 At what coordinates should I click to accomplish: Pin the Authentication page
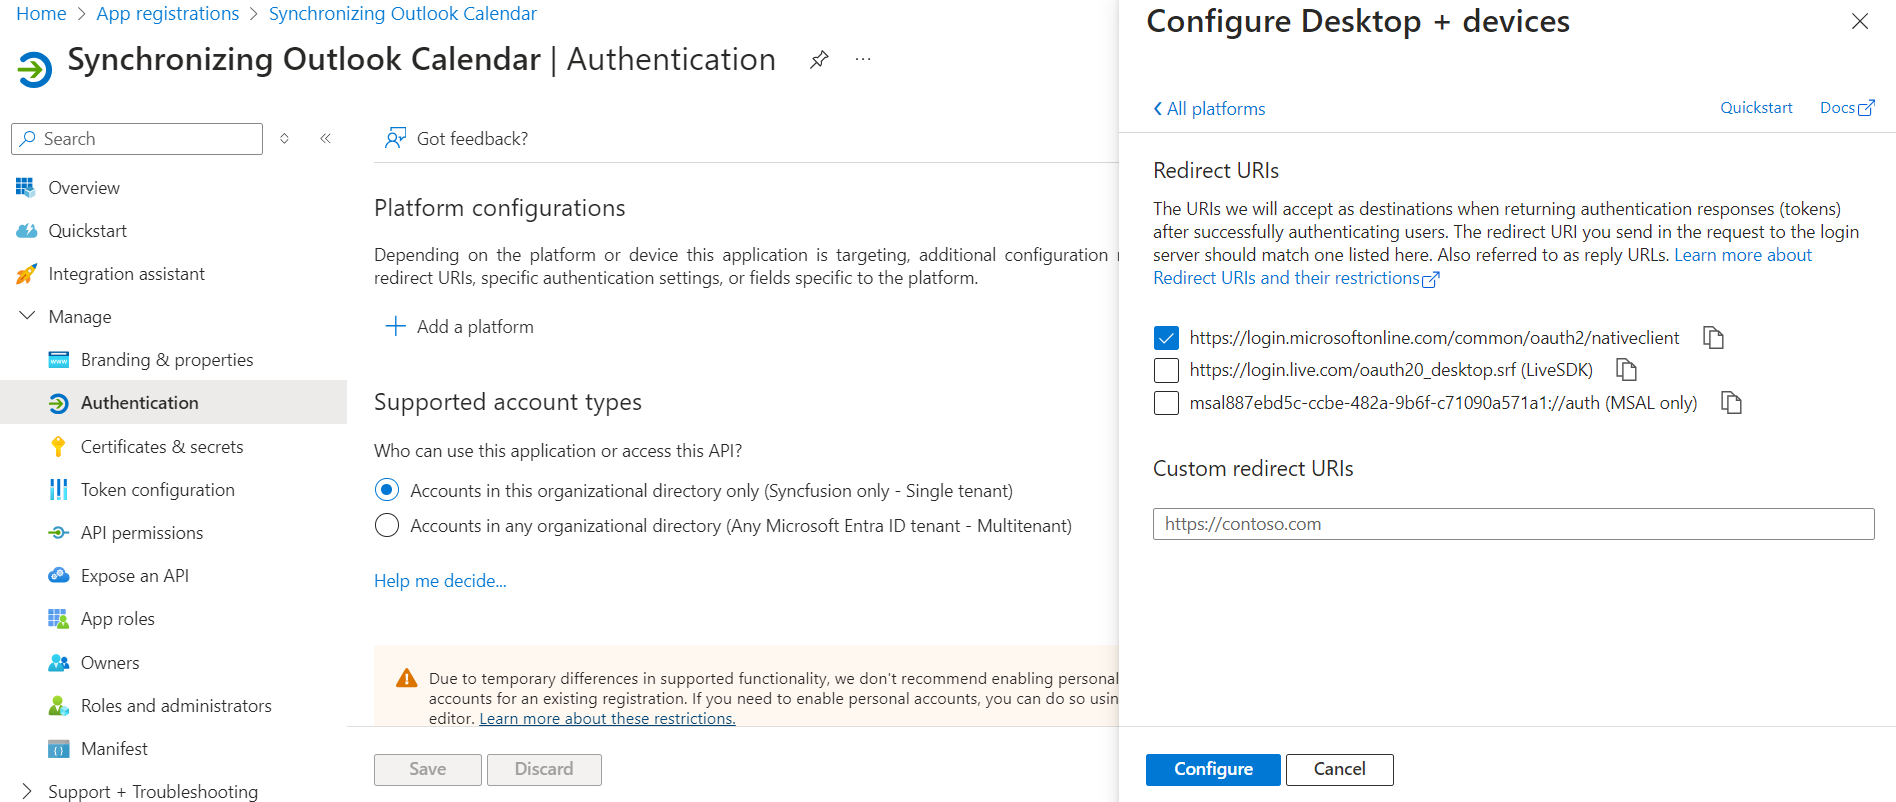(819, 60)
